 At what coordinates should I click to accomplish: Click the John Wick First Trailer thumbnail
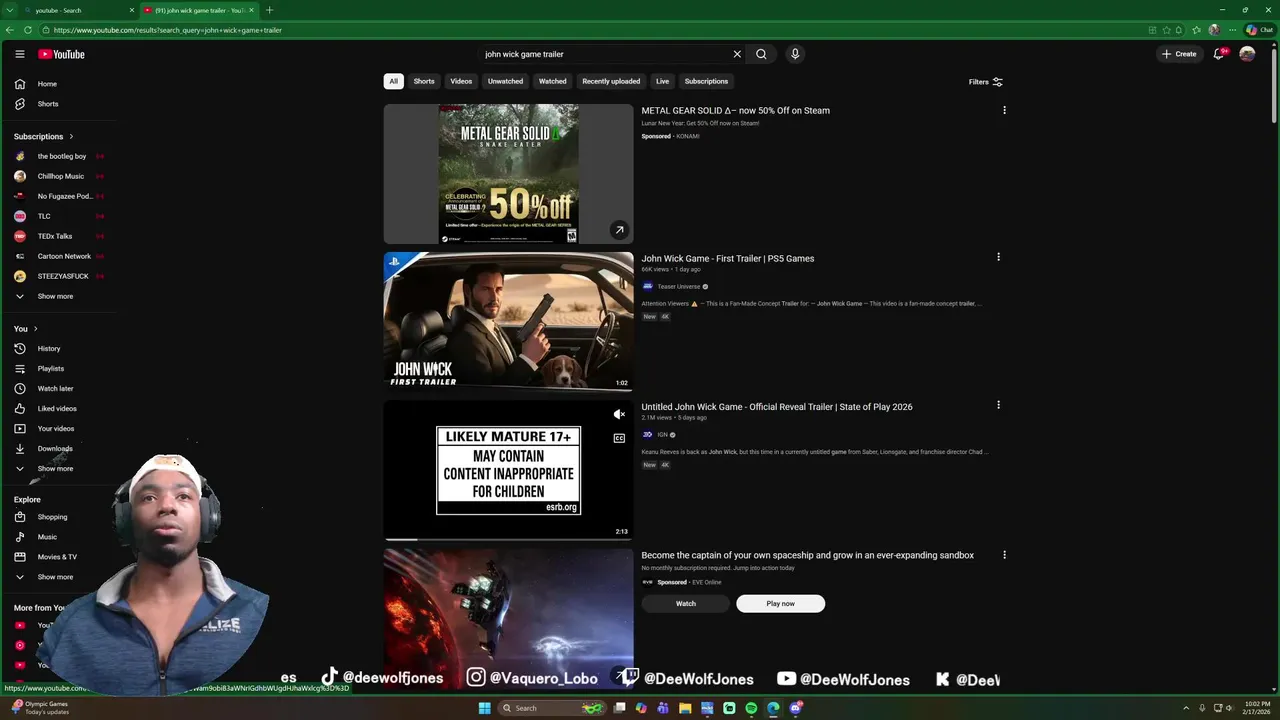click(508, 321)
